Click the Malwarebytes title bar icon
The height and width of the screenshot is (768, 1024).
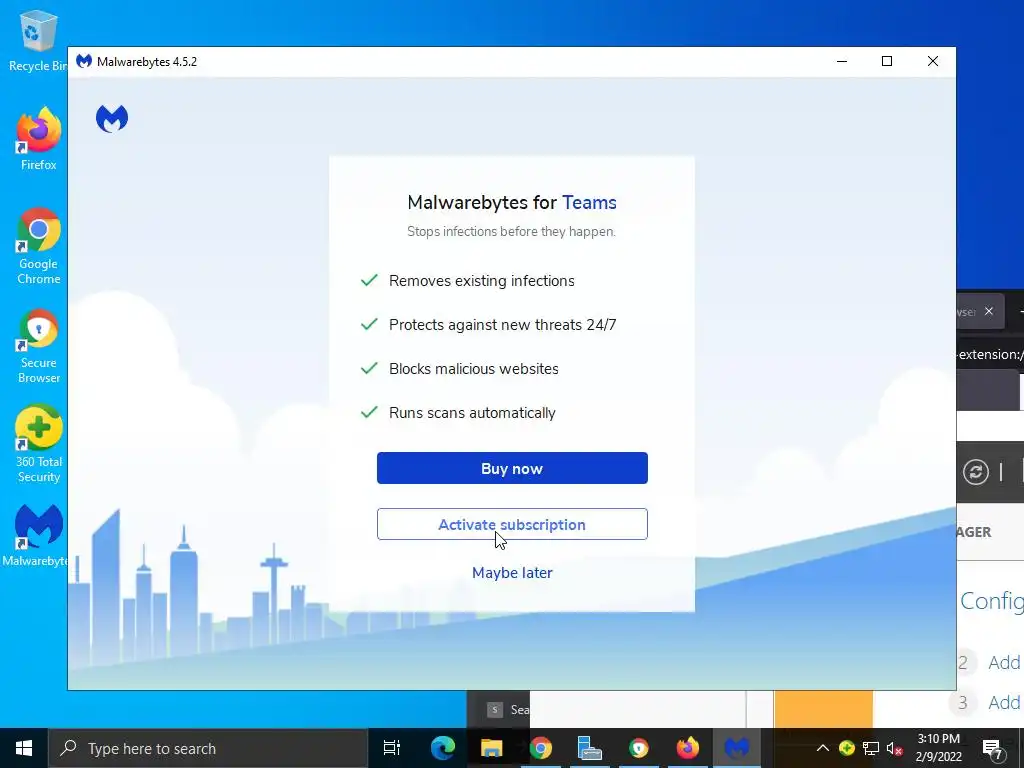click(84, 61)
